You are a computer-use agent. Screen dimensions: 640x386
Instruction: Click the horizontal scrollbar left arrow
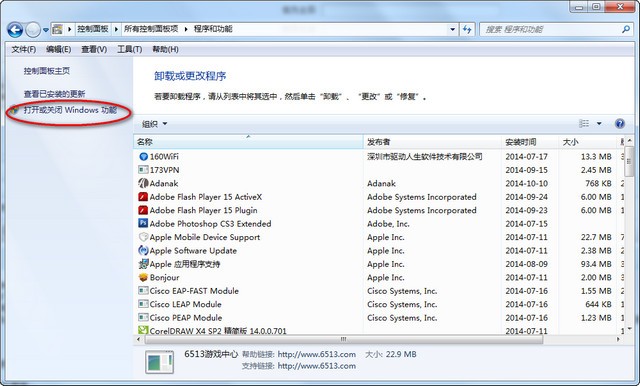tap(138, 339)
